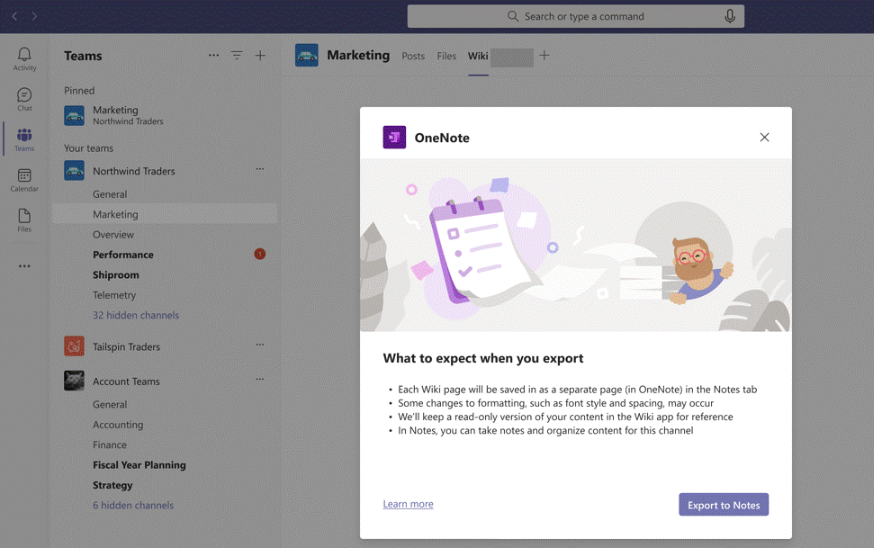Viewport: 874px width, 548px height.
Task: Expand 32 hidden channels list
Action: [136, 315]
